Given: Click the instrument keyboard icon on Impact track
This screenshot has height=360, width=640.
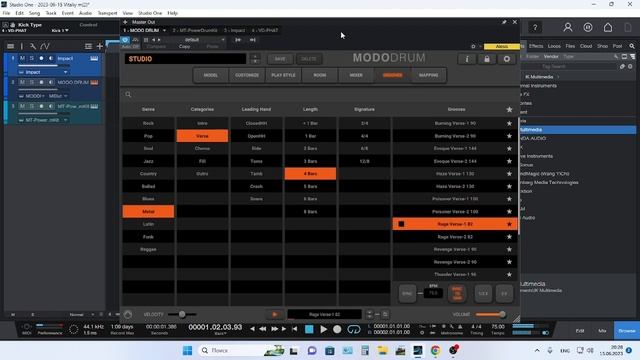Looking at the screenshot, I should [94, 58].
